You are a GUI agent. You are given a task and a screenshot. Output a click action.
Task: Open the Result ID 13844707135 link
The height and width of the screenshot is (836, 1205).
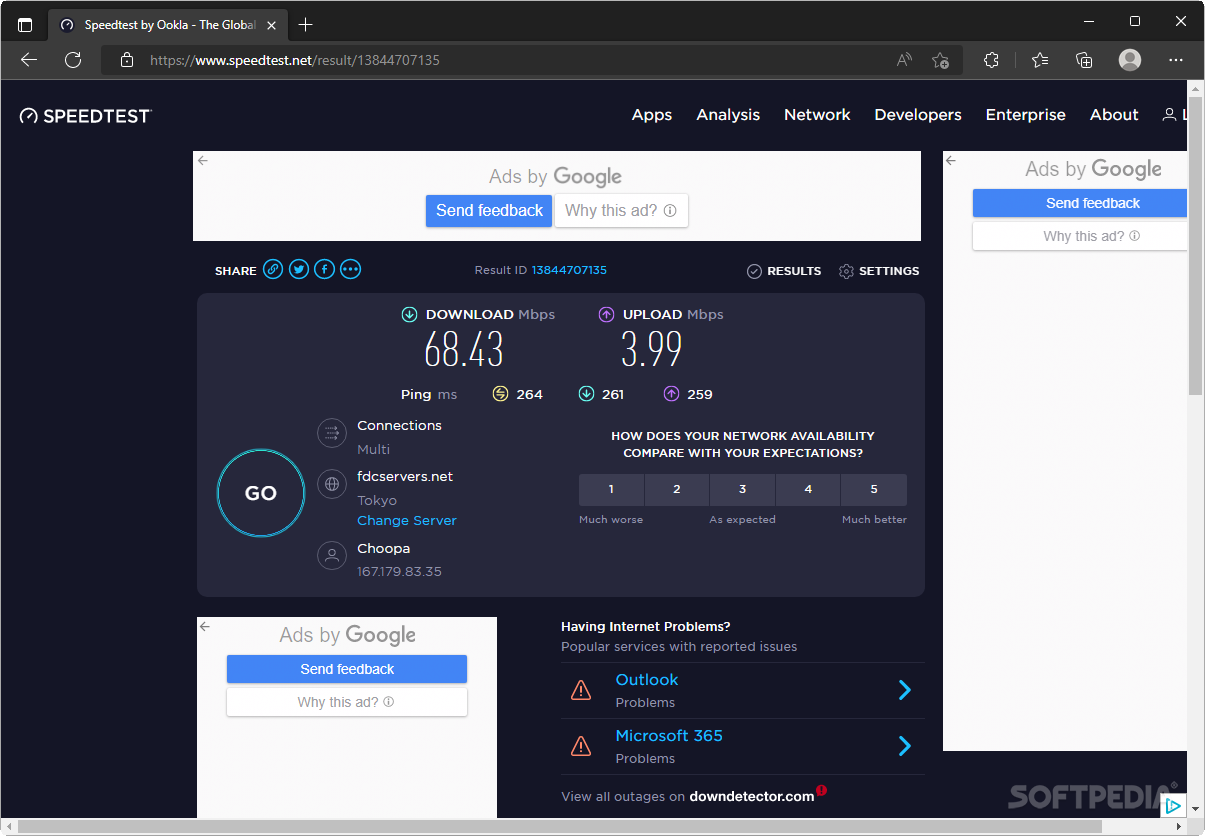(569, 270)
